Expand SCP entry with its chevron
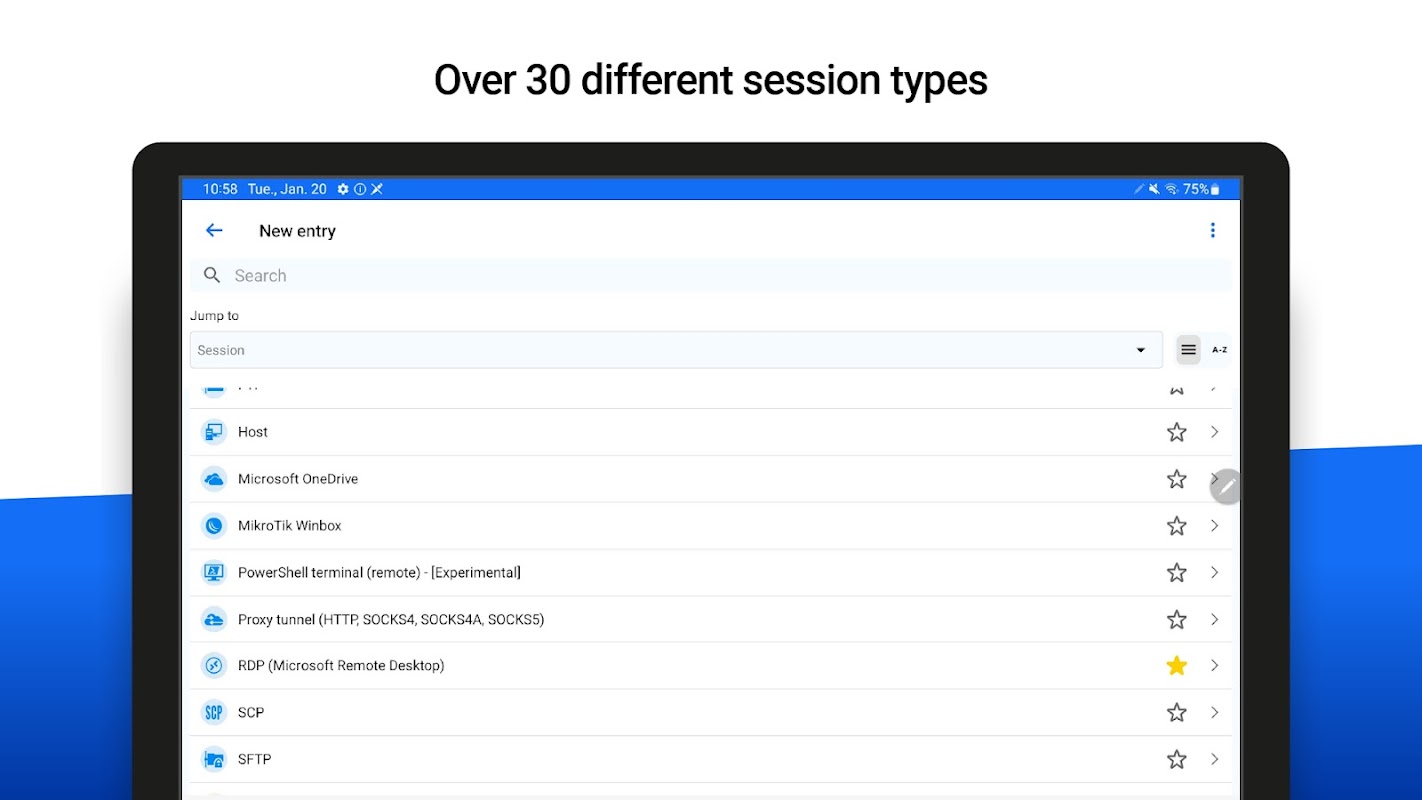 point(1214,712)
